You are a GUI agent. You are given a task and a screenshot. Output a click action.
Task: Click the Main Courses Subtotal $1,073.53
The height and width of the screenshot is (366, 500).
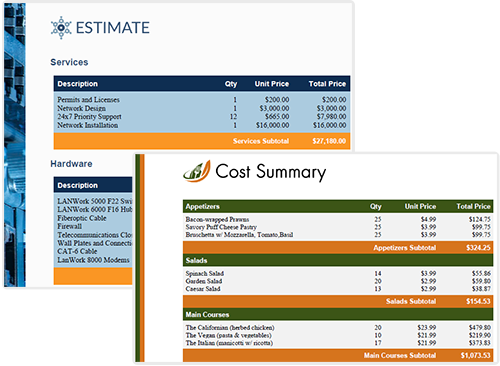point(475,355)
